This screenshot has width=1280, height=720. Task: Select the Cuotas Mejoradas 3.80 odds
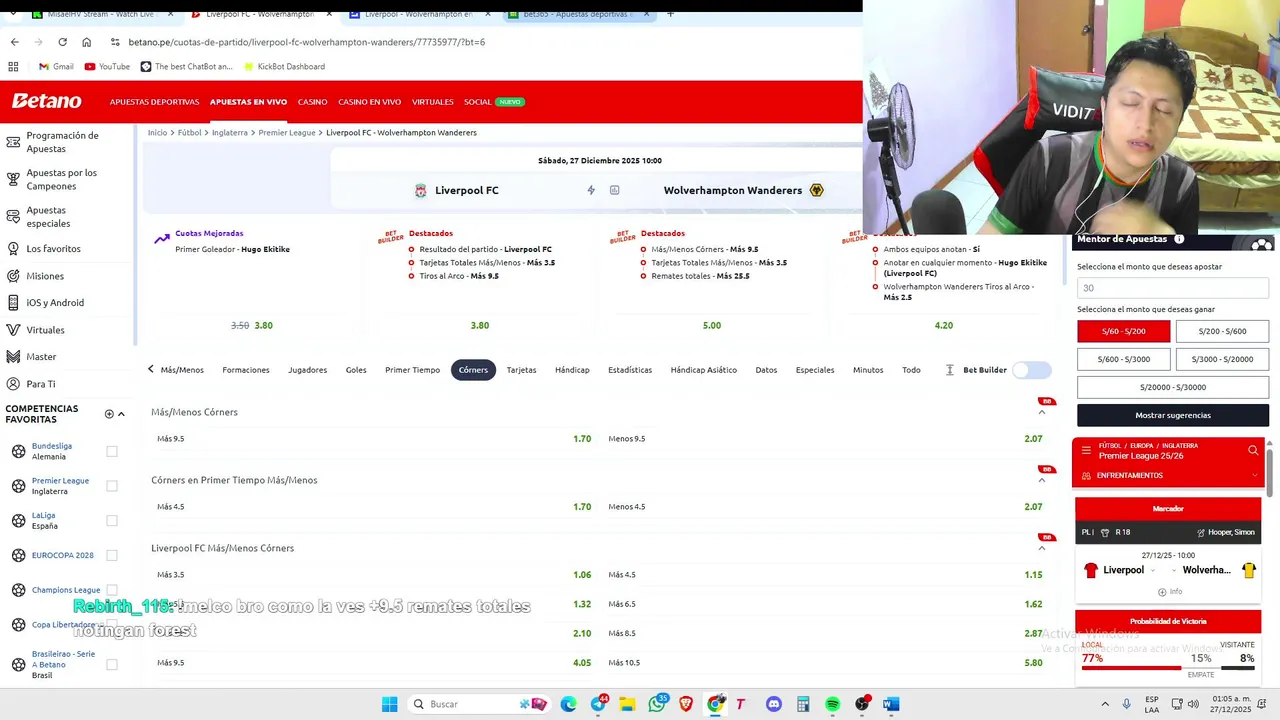coord(263,325)
